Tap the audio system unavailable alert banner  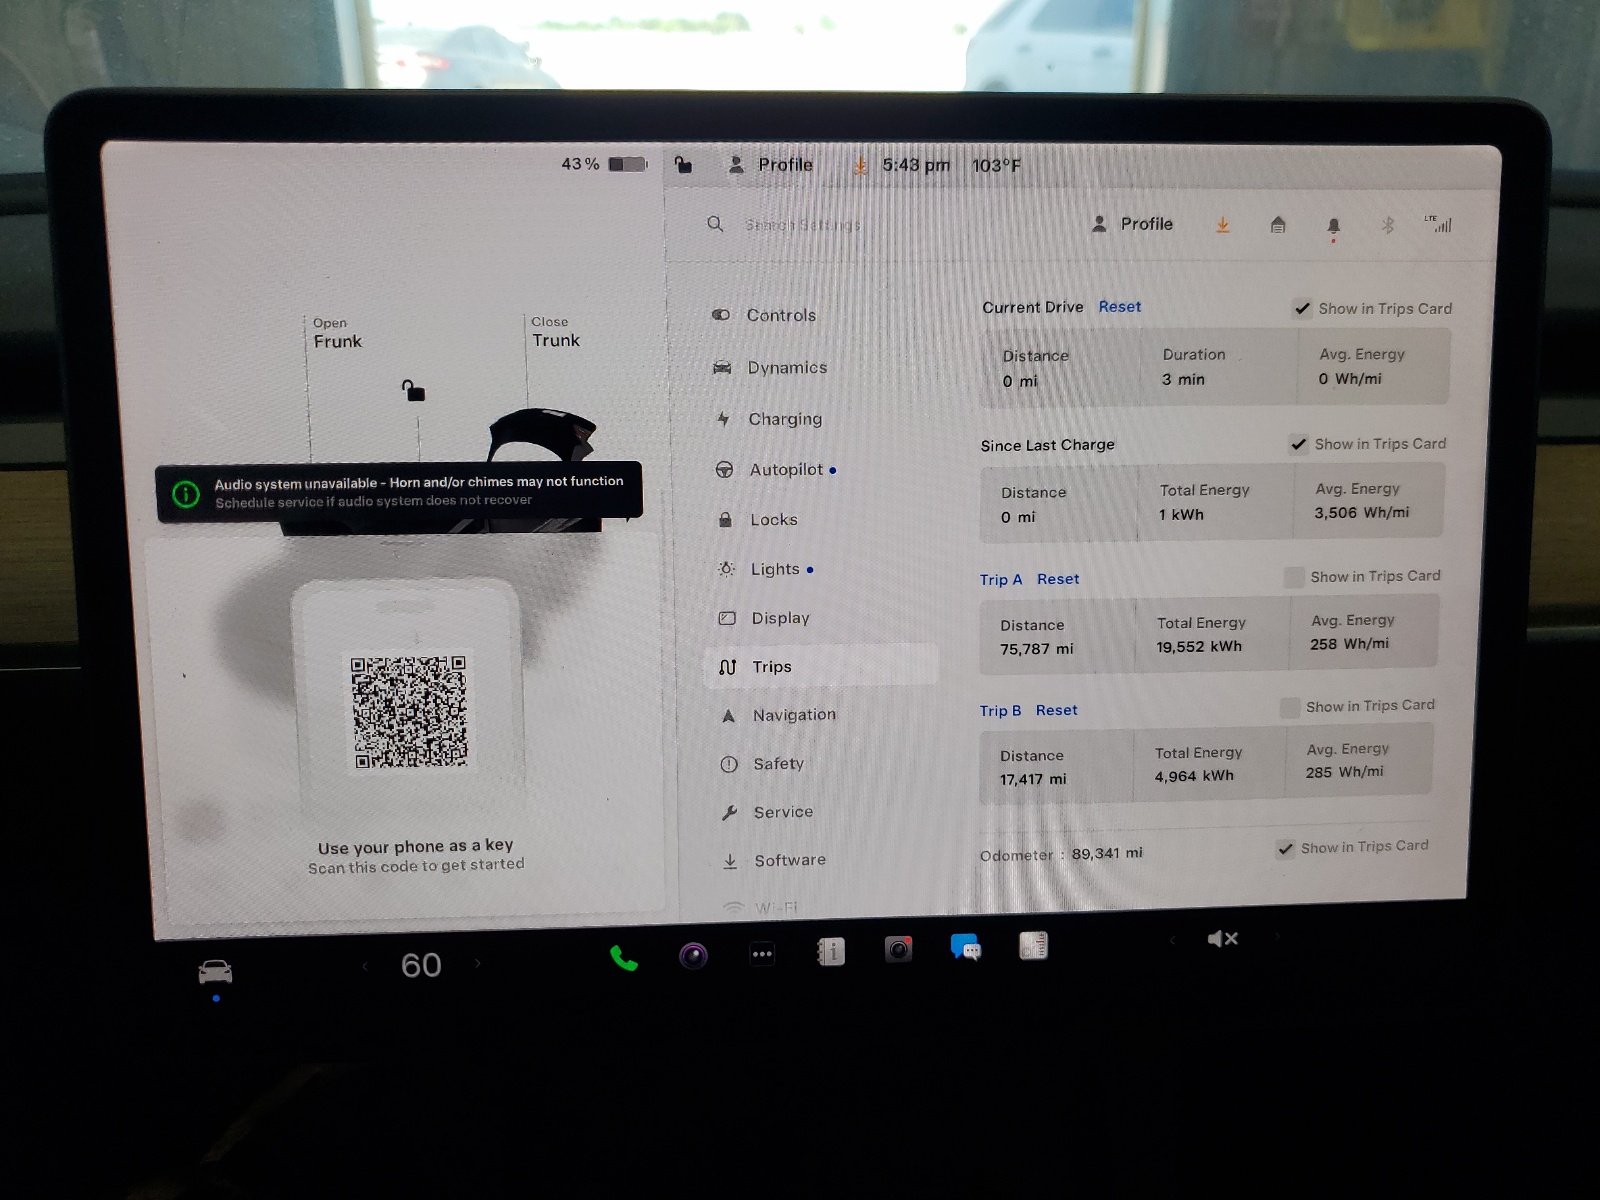(x=399, y=491)
